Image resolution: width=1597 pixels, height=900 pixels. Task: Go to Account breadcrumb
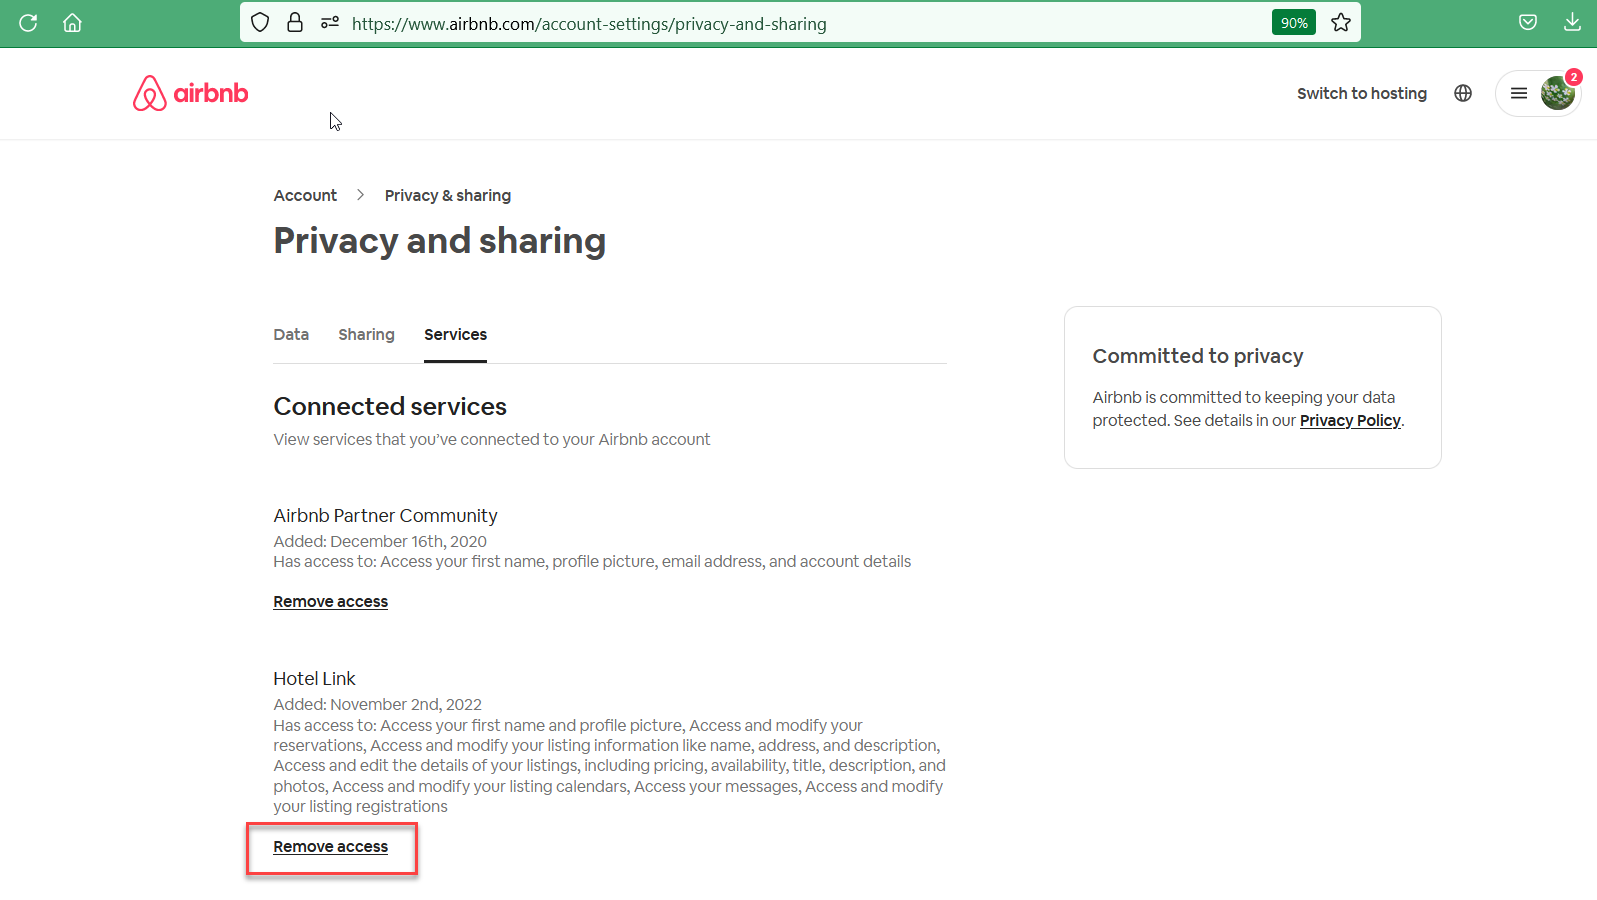tap(305, 195)
